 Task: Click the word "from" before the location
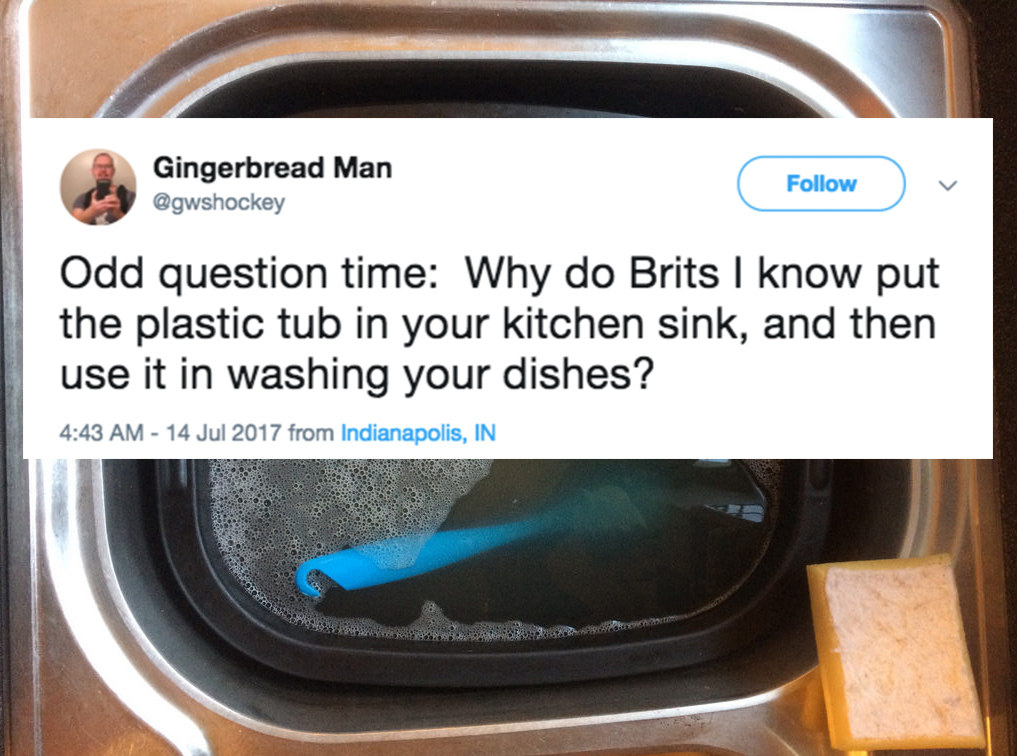[x=311, y=432]
